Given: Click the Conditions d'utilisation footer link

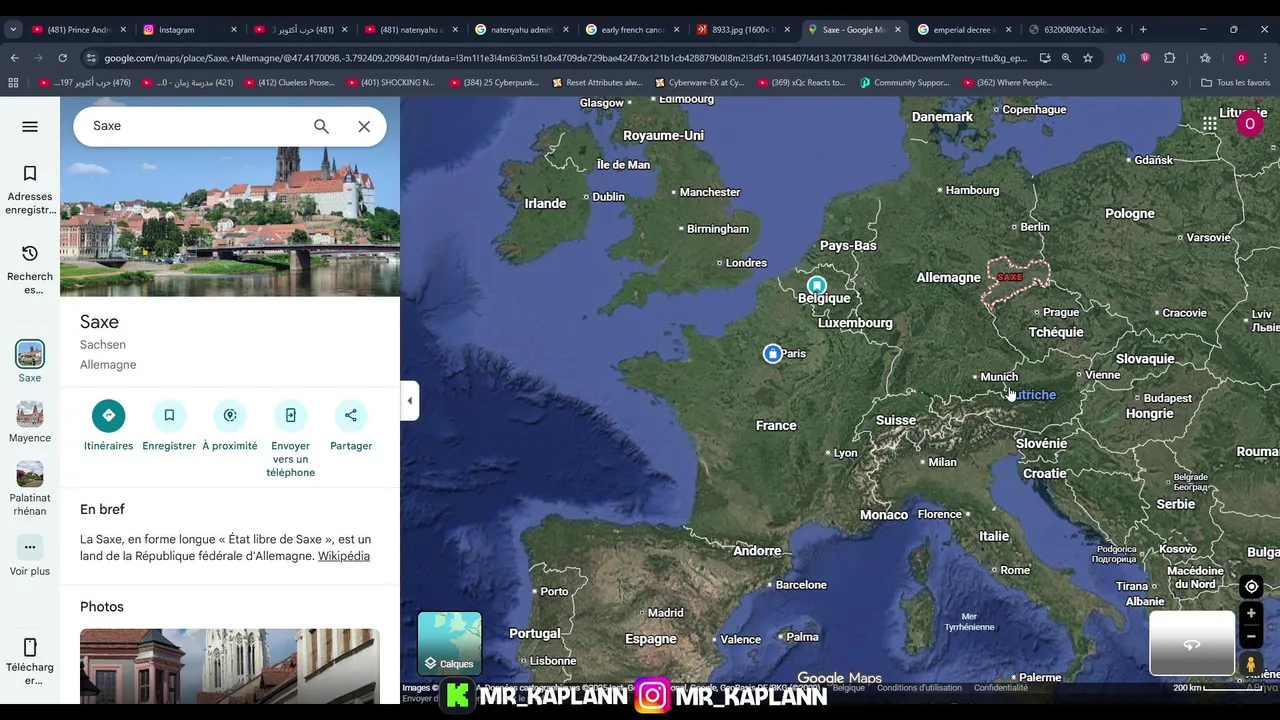Looking at the screenshot, I should [919, 688].
